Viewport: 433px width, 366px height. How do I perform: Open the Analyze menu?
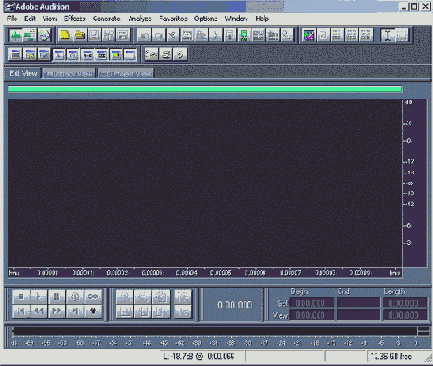pos(140,19)
